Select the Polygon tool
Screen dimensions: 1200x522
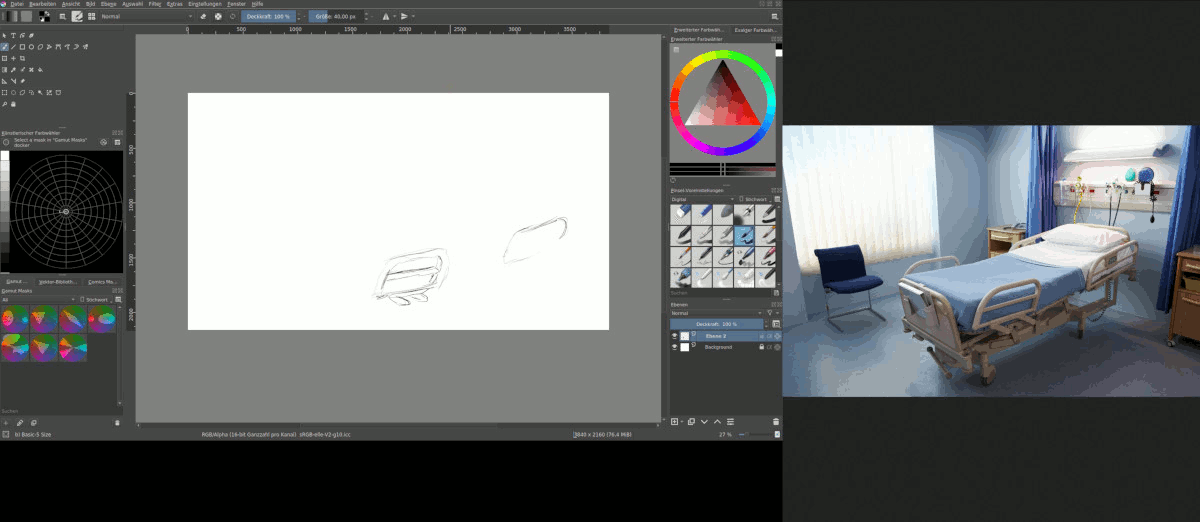40,47
